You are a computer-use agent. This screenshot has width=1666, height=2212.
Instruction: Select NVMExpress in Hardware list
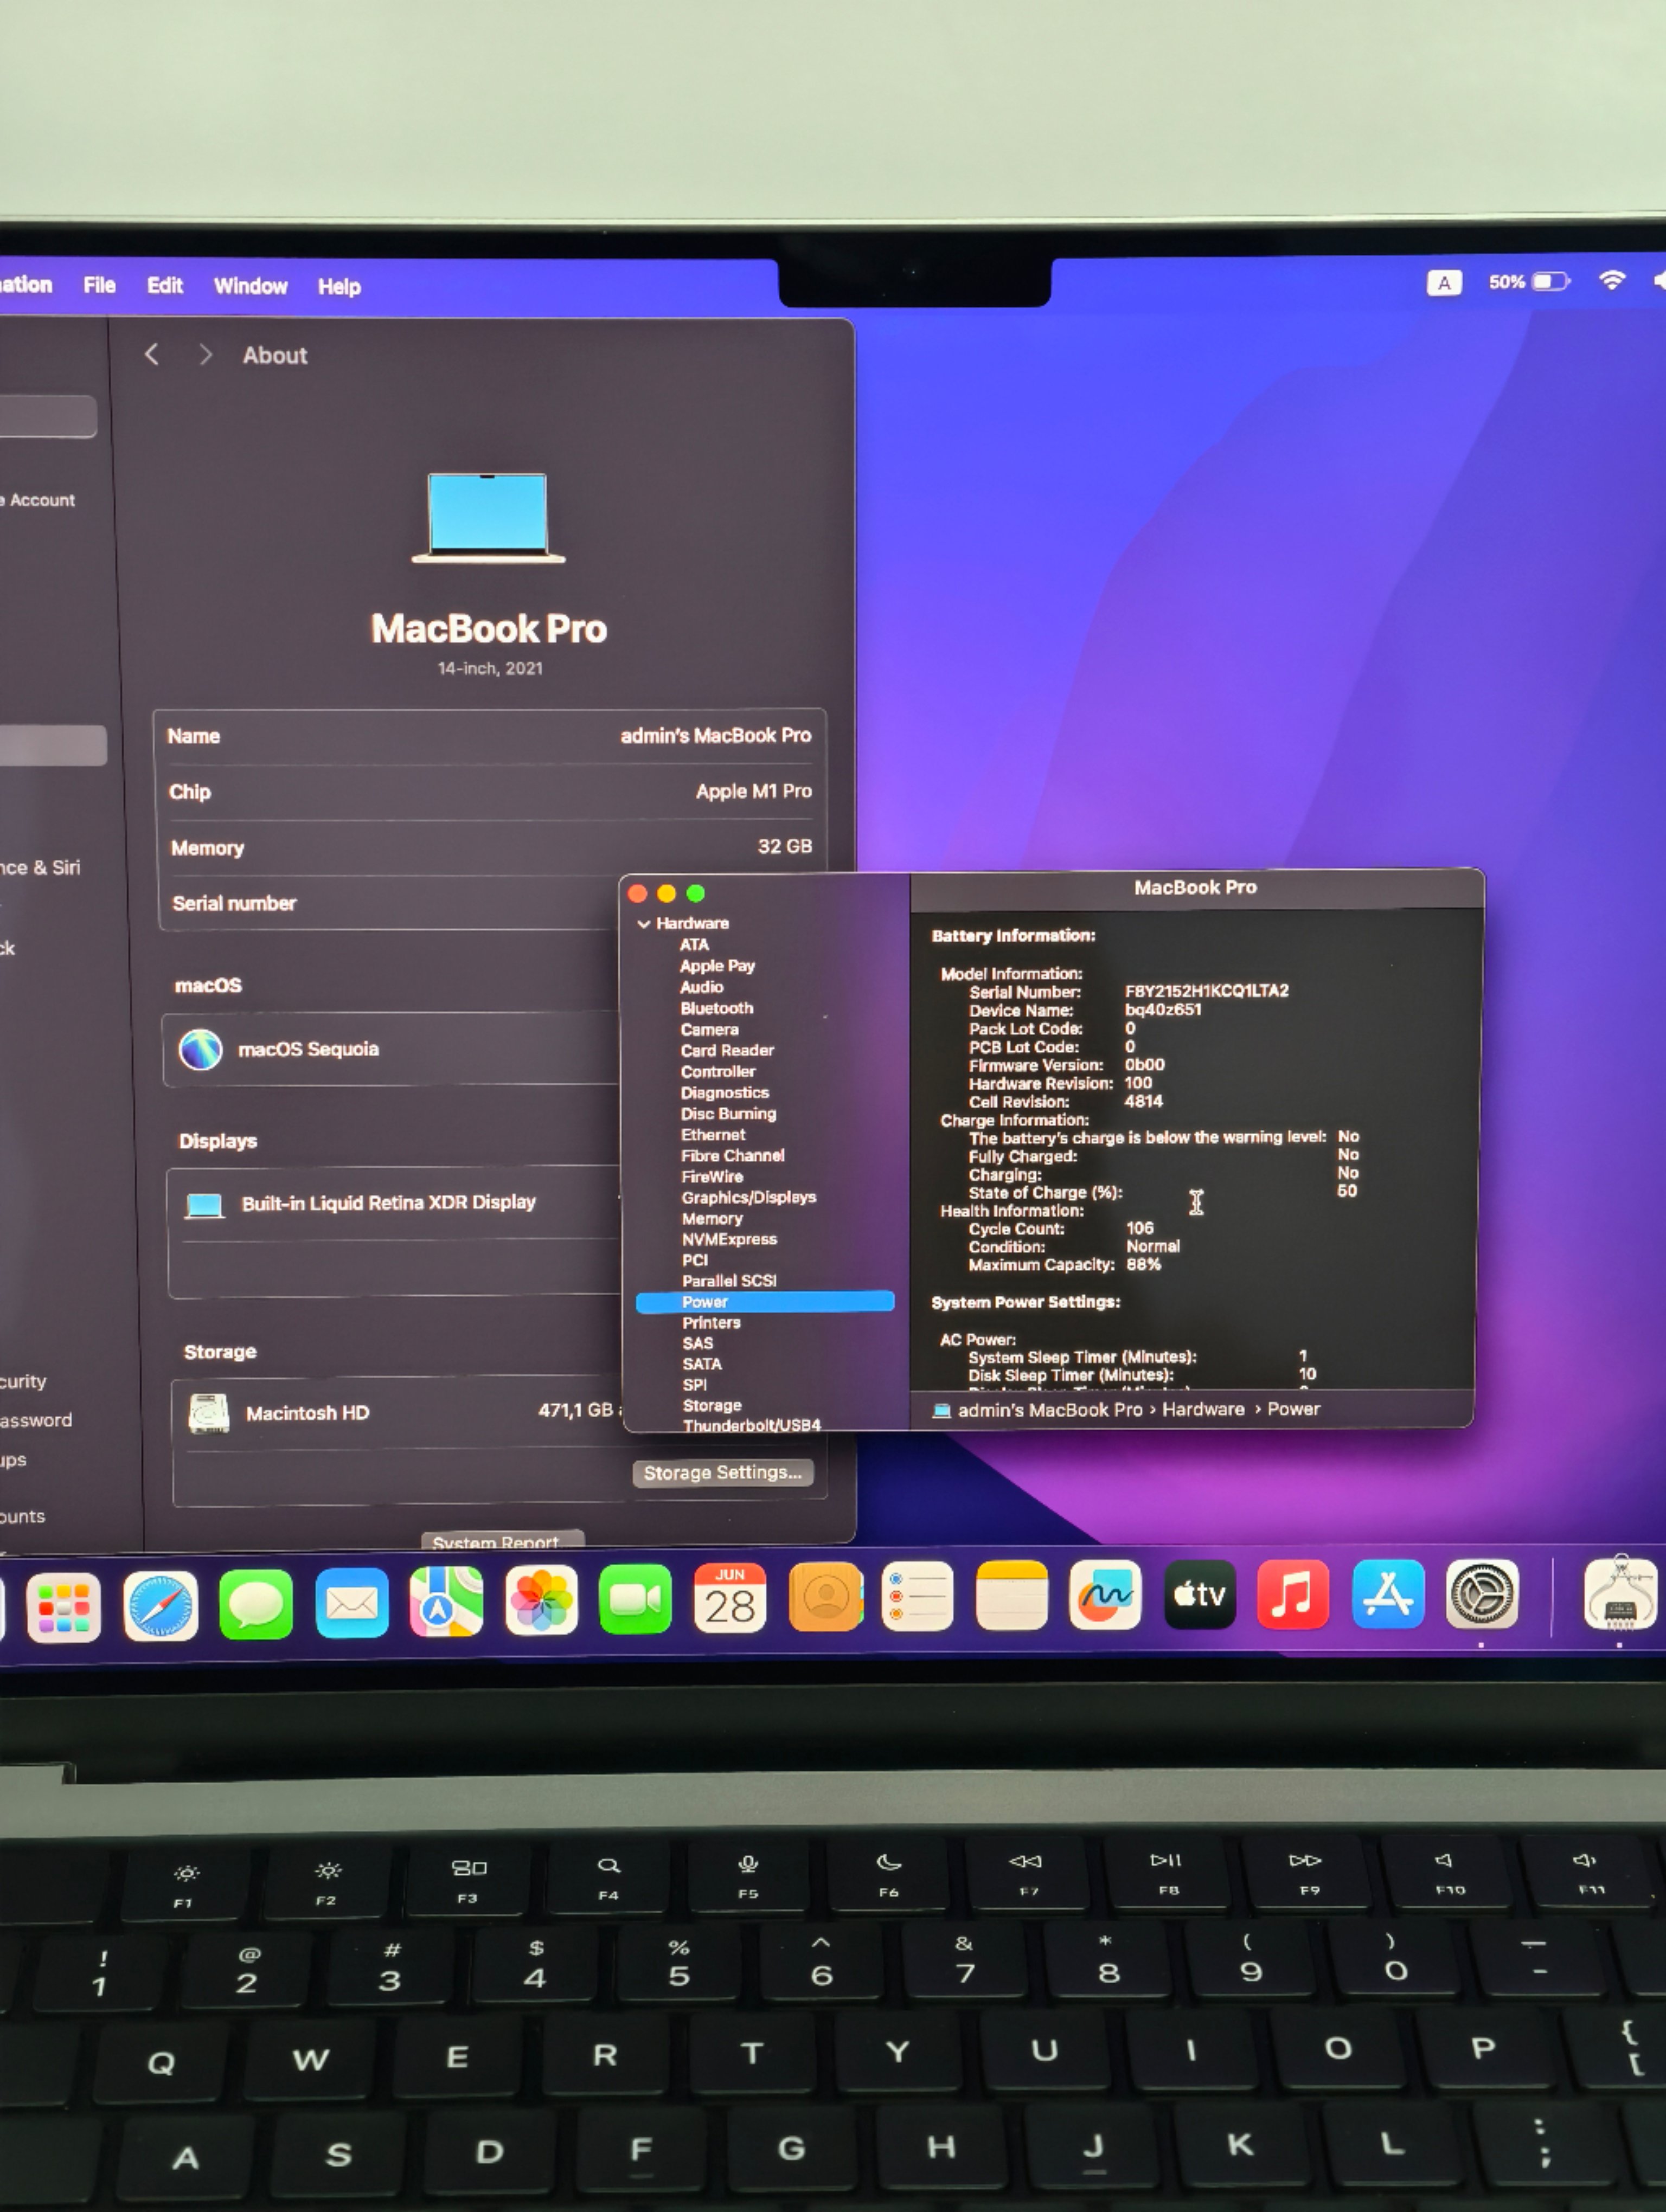pos(729,1239)
